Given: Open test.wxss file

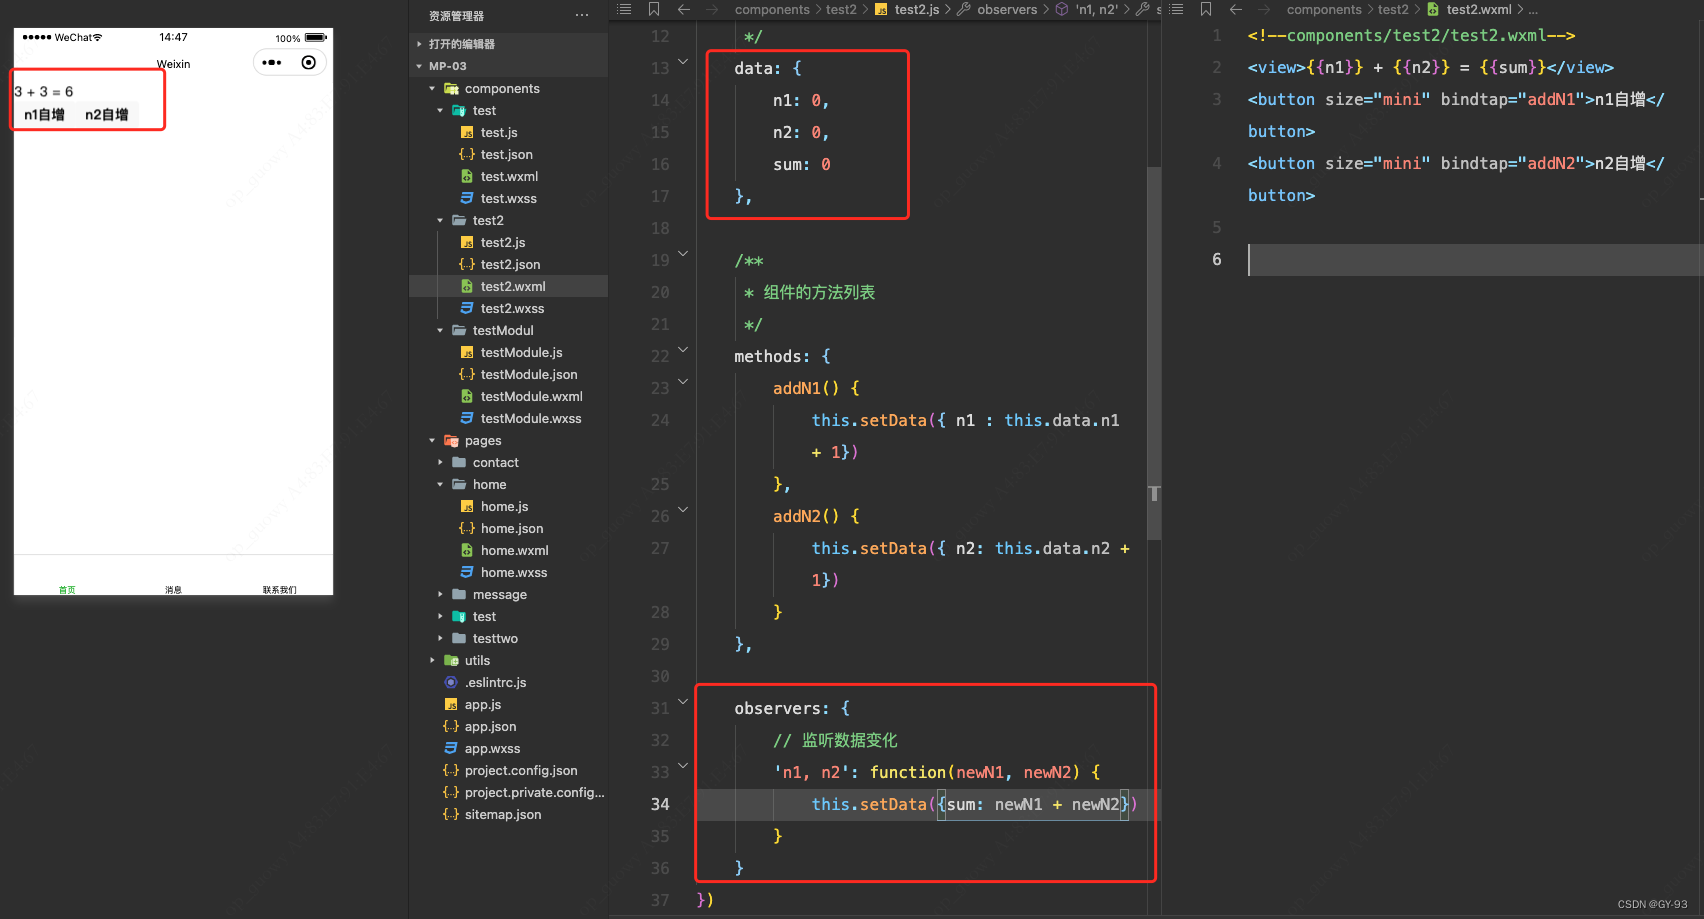Looking at the screenshot, I should pos(508,198).
